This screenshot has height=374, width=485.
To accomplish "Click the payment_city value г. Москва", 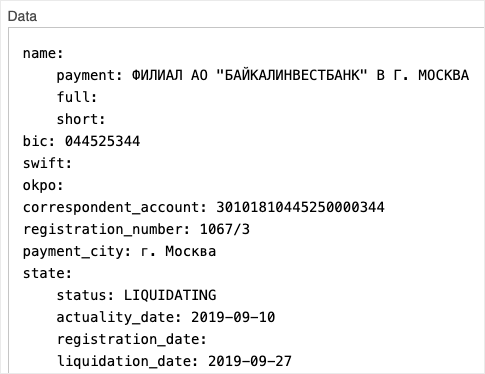I will click(x=178, y=251).
